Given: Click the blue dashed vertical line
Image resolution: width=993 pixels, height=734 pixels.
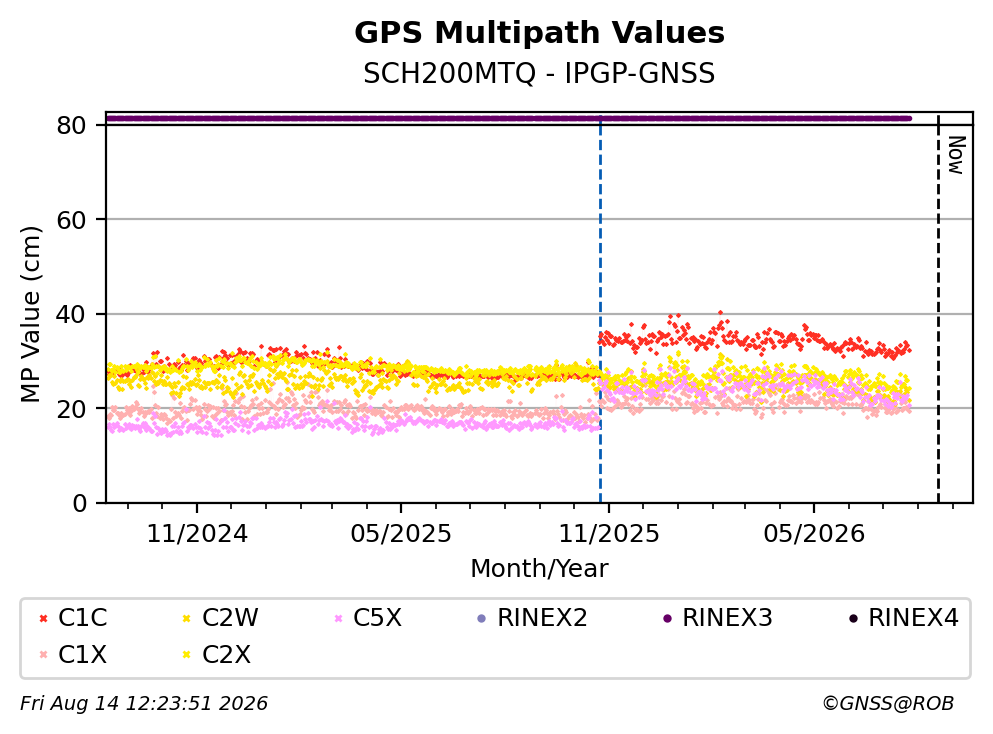Looking at the screenshot, I should (x=600, y=310).
